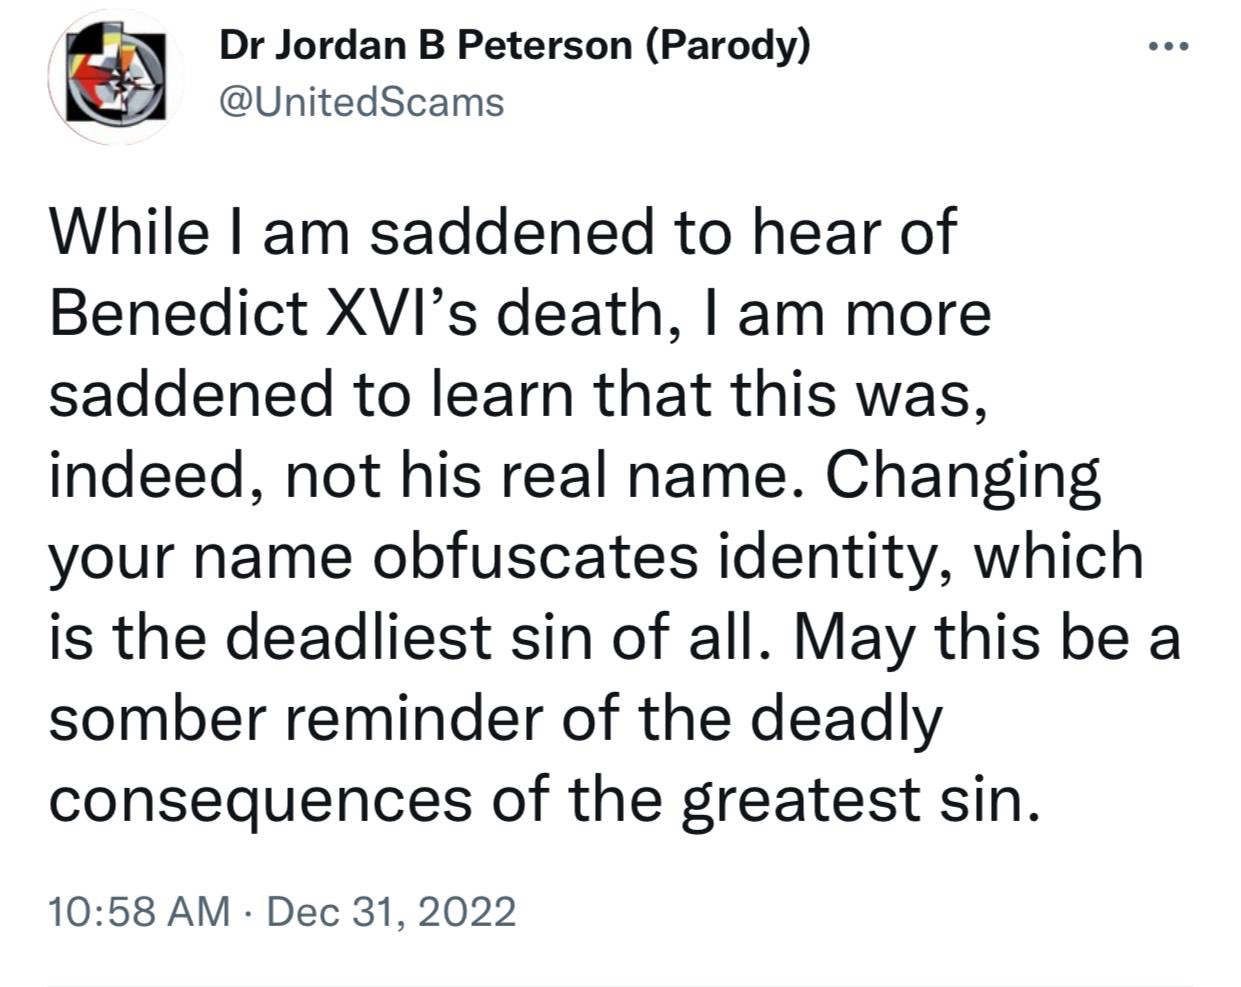
Task: Click the word "Changing" in the tweet
Action: click(x=962, y=476)
